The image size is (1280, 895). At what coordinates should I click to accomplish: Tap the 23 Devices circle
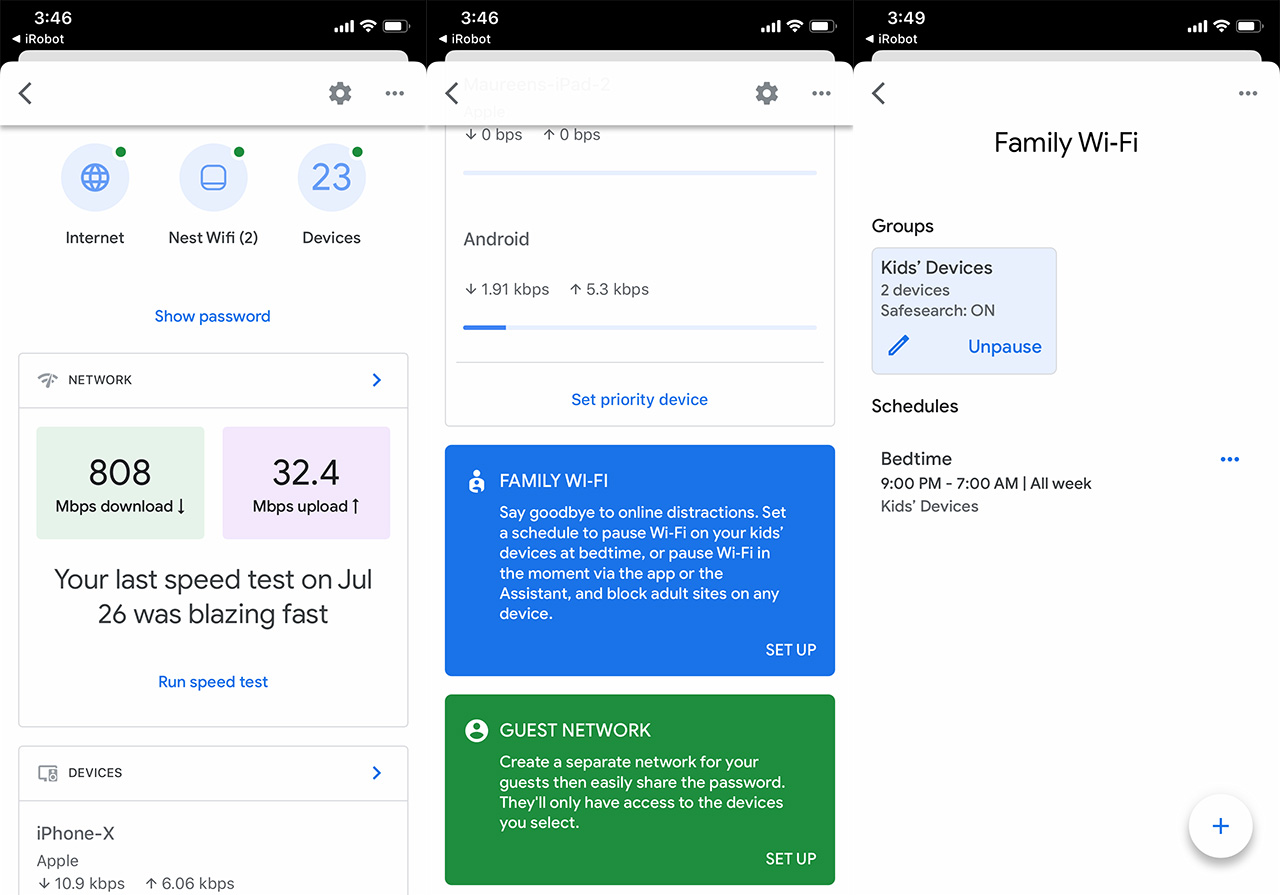coord(331,178)
